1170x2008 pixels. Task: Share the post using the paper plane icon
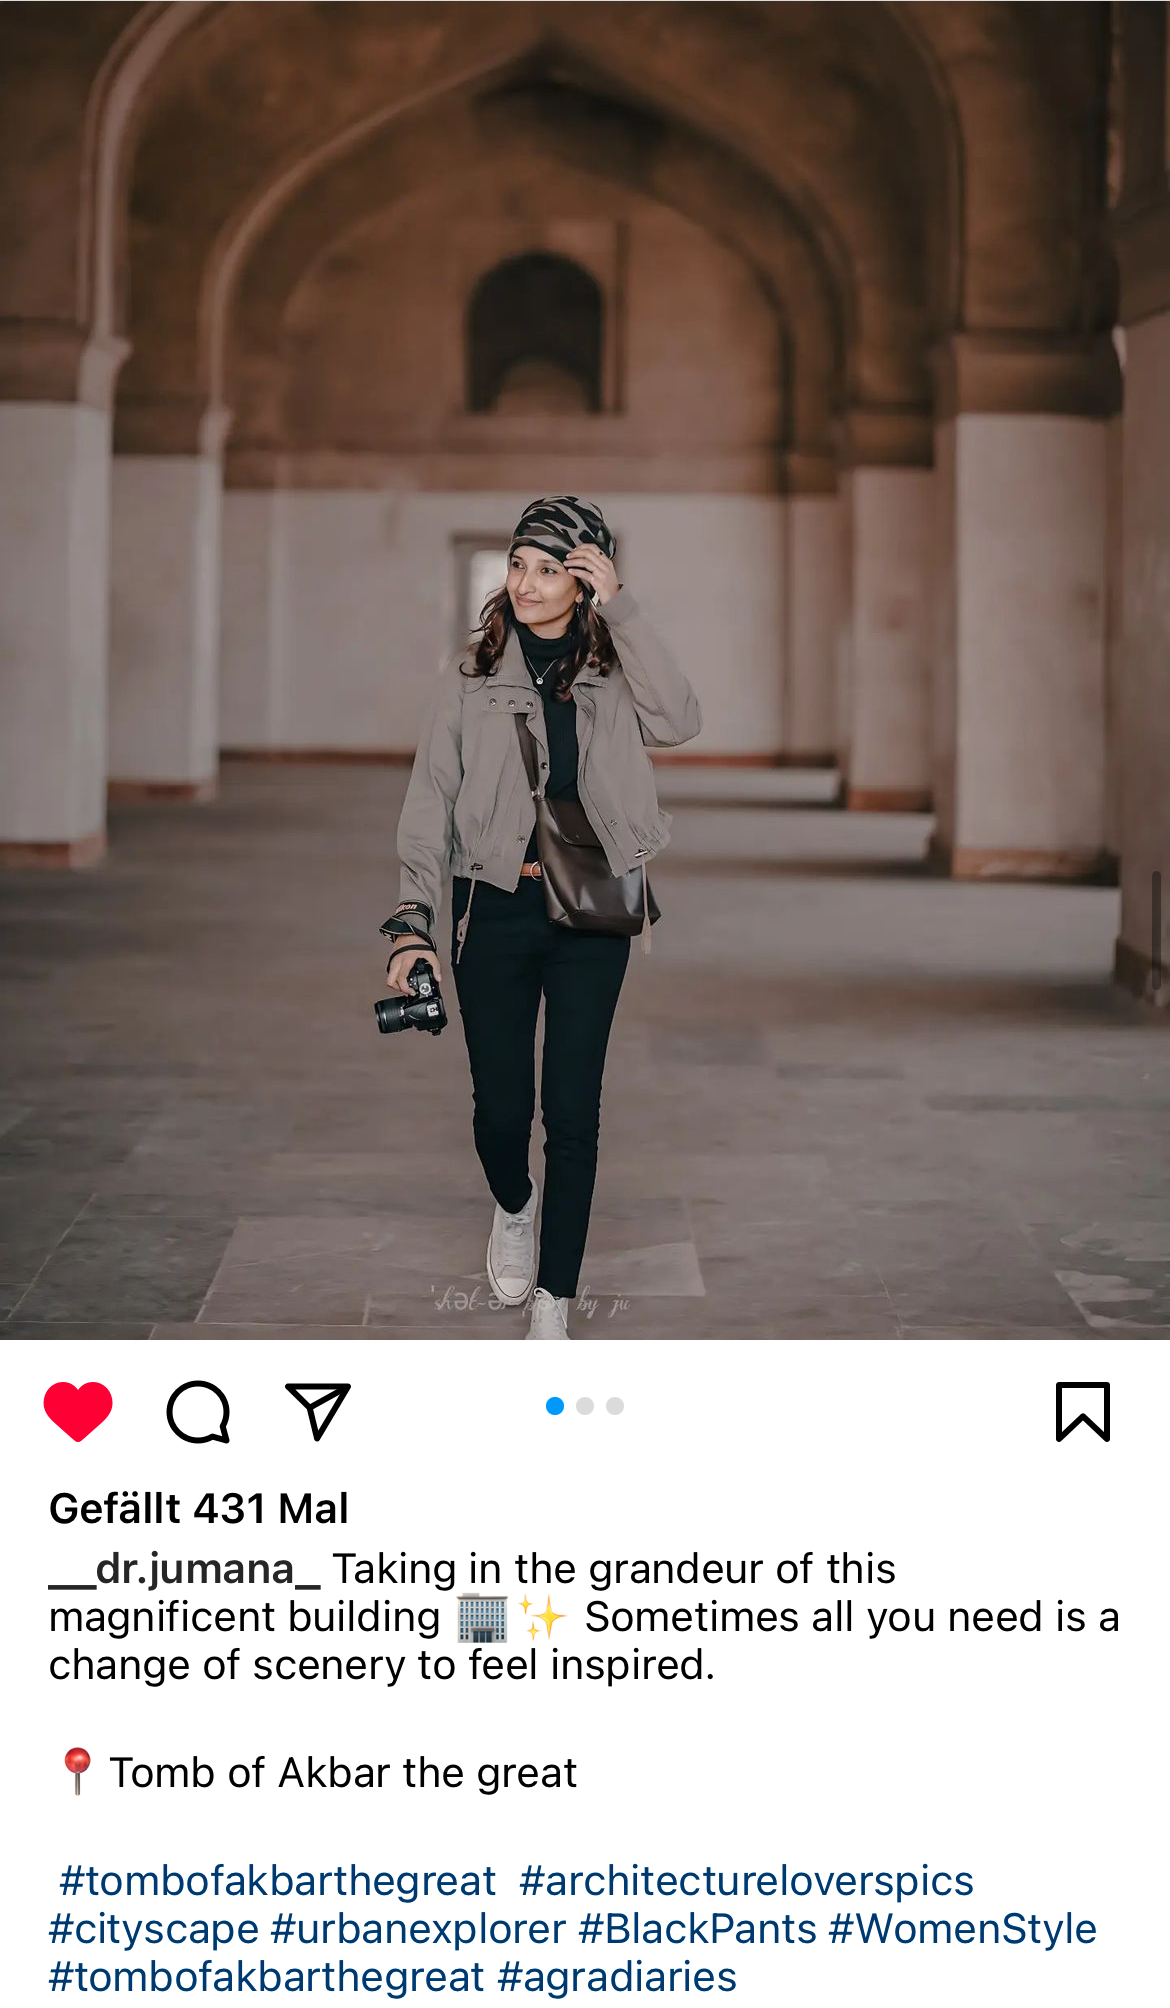(318, 1411)
